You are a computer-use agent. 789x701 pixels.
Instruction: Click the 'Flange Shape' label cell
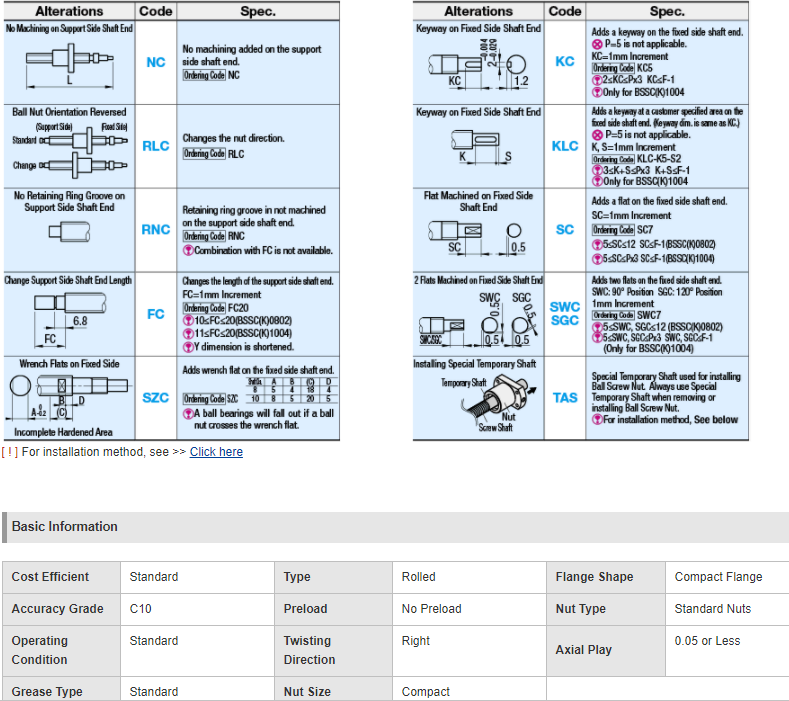click(x=605, y=577)
